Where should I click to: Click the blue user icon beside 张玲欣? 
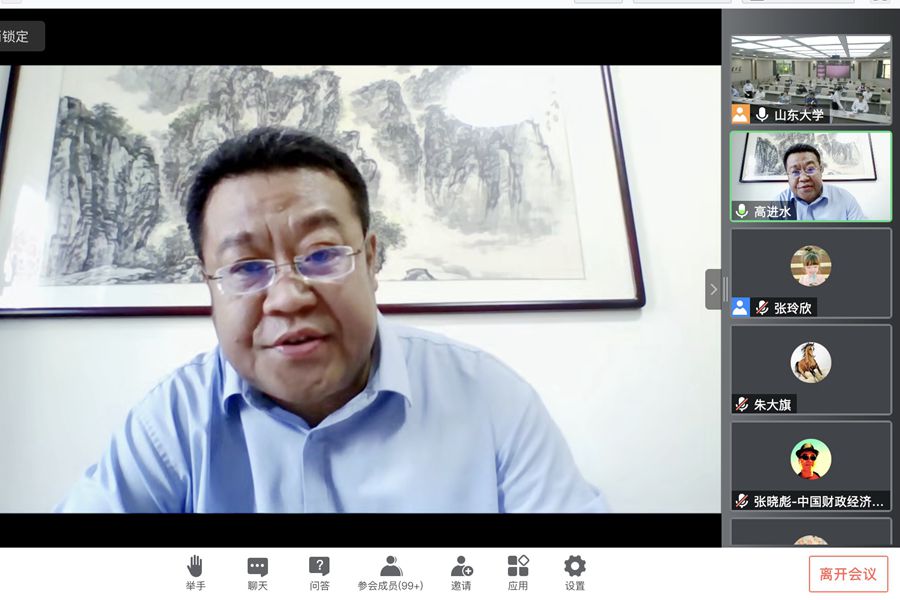(x=740, y=308)
